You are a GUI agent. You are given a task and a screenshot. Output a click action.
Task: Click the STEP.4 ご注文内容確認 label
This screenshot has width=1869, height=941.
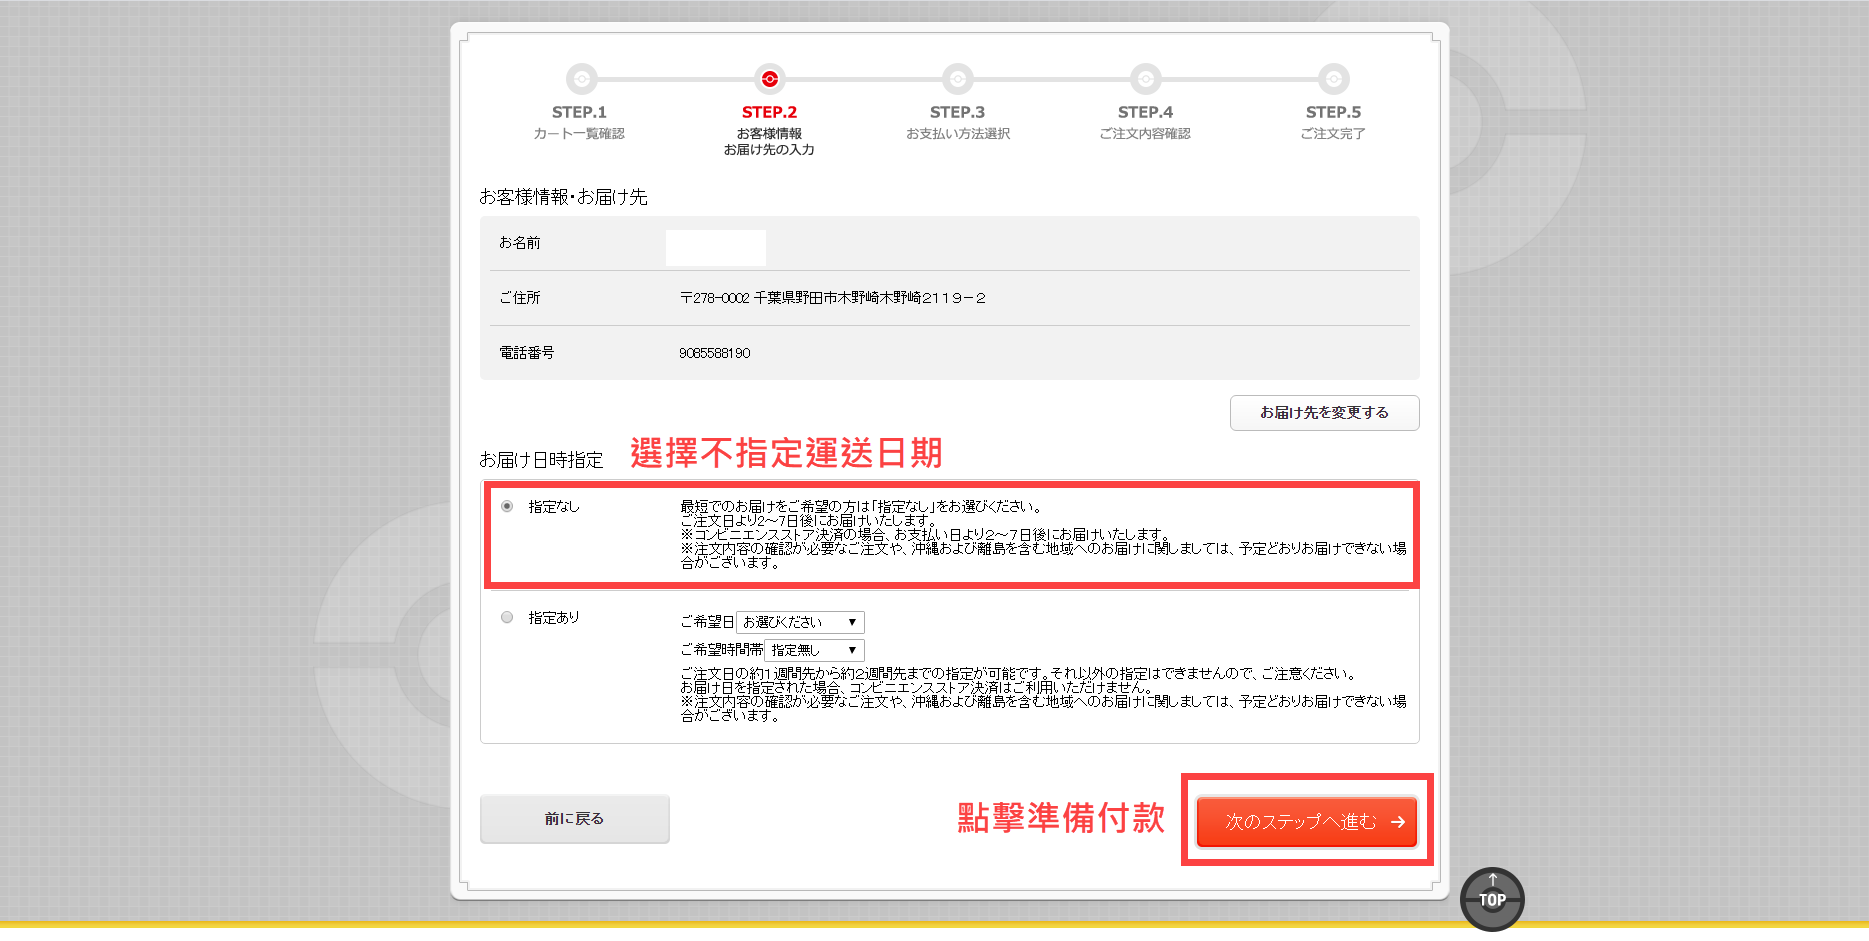tap(1145, 134)
